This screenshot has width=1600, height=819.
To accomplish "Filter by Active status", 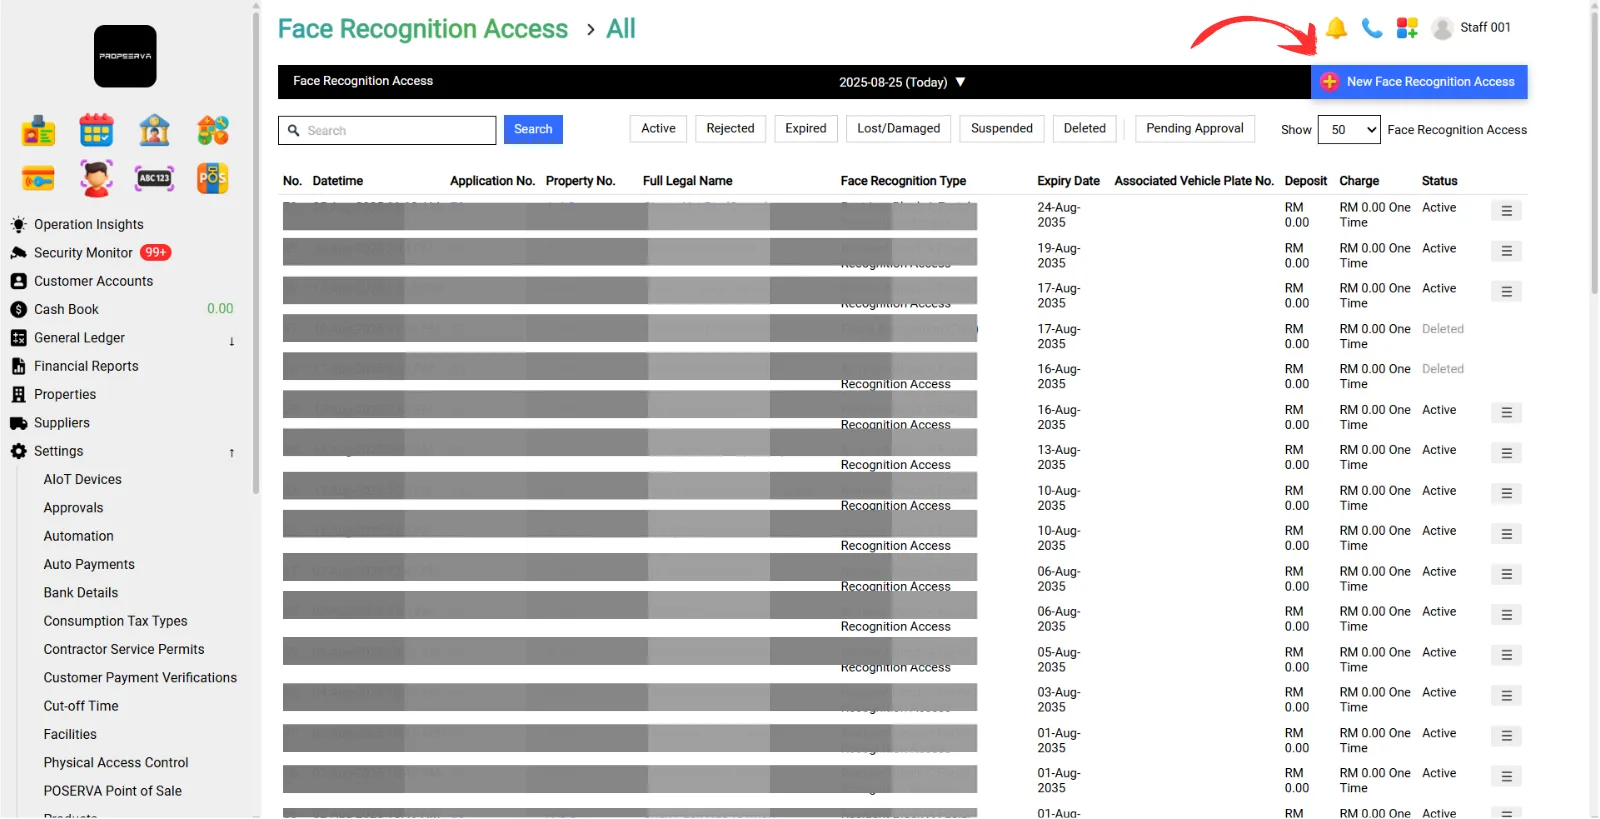I will pos(658,129).
